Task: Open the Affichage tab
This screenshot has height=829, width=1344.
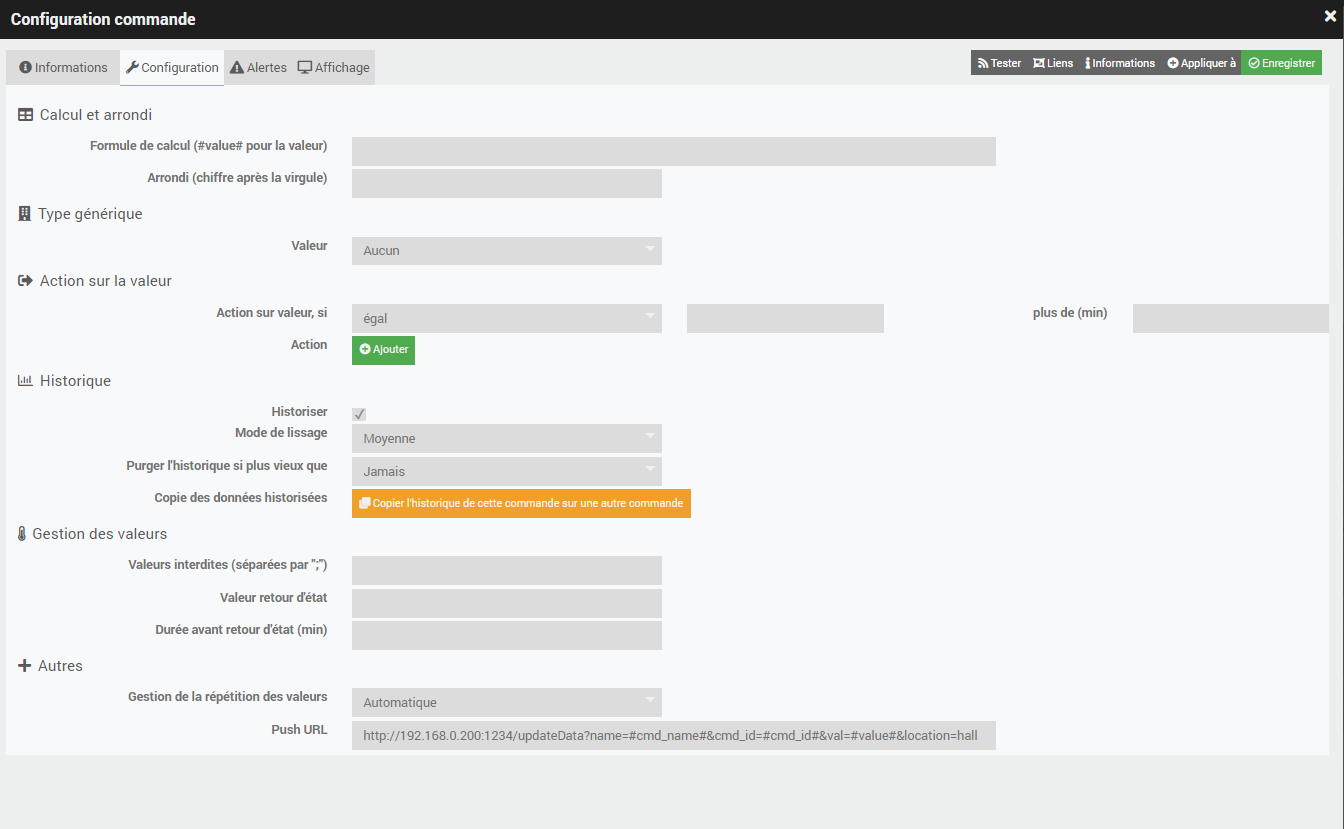Action: click(334, 68)
